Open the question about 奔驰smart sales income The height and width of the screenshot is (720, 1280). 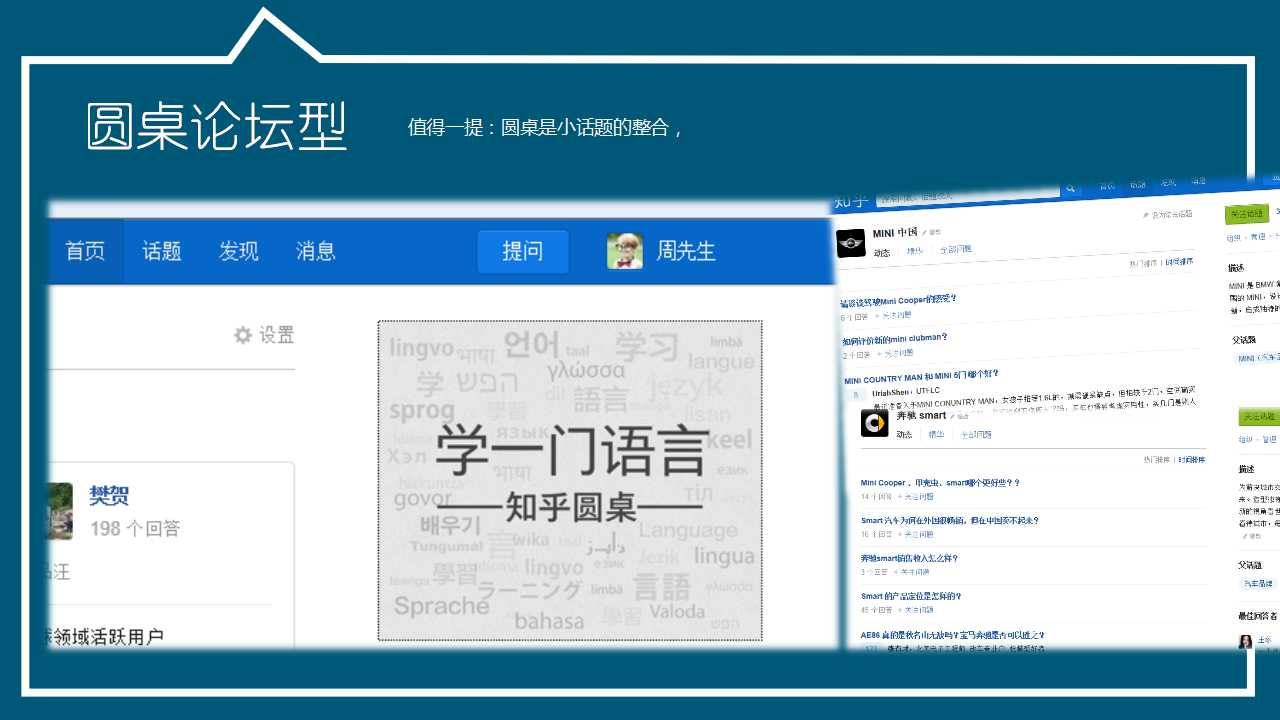click(910, 559)
